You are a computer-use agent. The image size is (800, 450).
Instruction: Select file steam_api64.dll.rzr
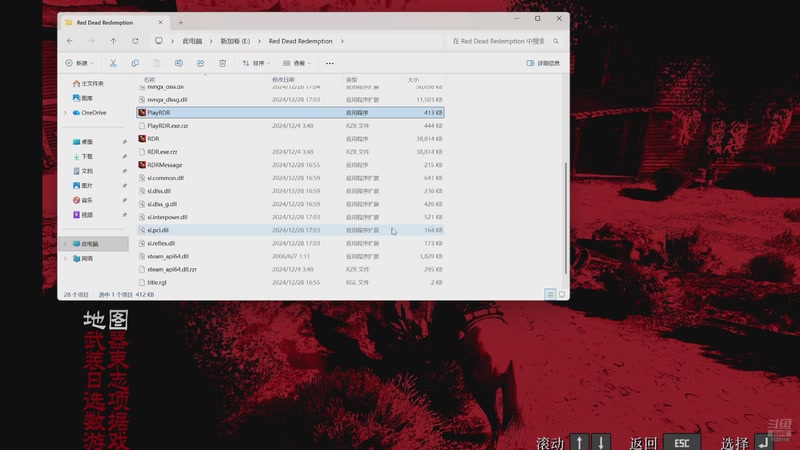pyautogui.click(x=290, y=269)
